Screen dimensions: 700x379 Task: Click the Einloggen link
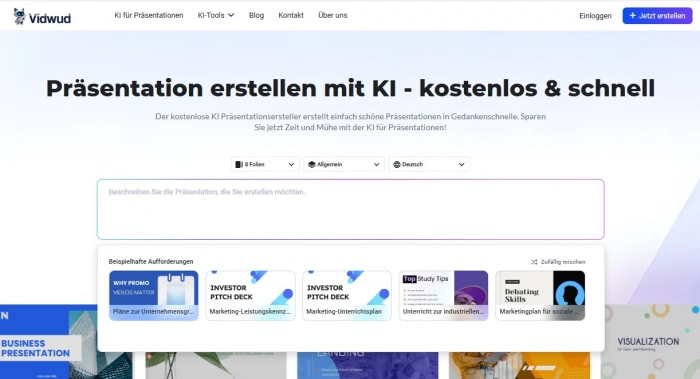595,16
